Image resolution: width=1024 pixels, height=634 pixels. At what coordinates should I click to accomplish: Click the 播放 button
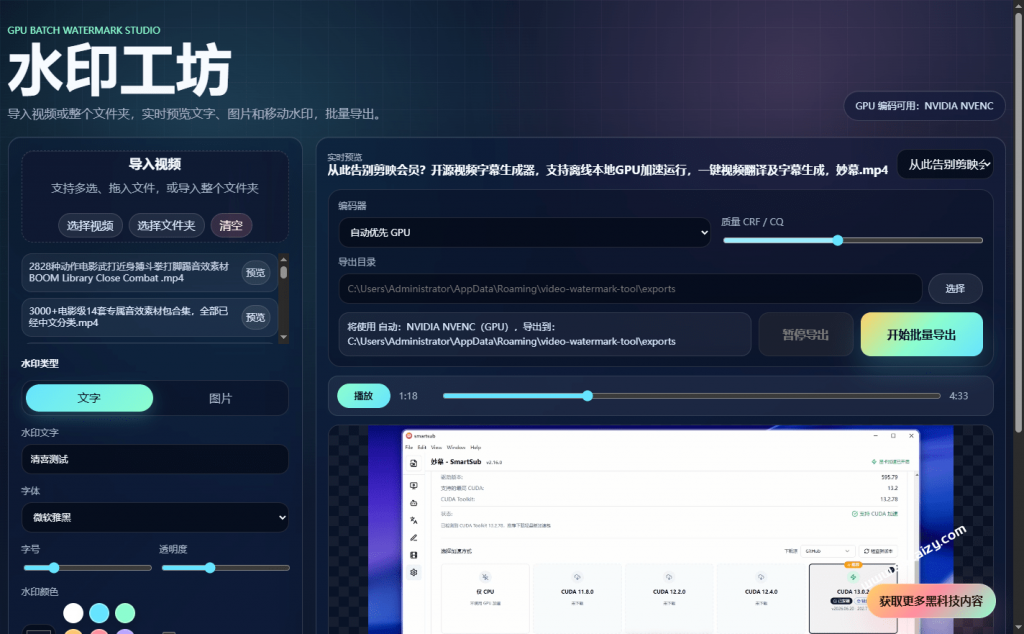(363, 396)
